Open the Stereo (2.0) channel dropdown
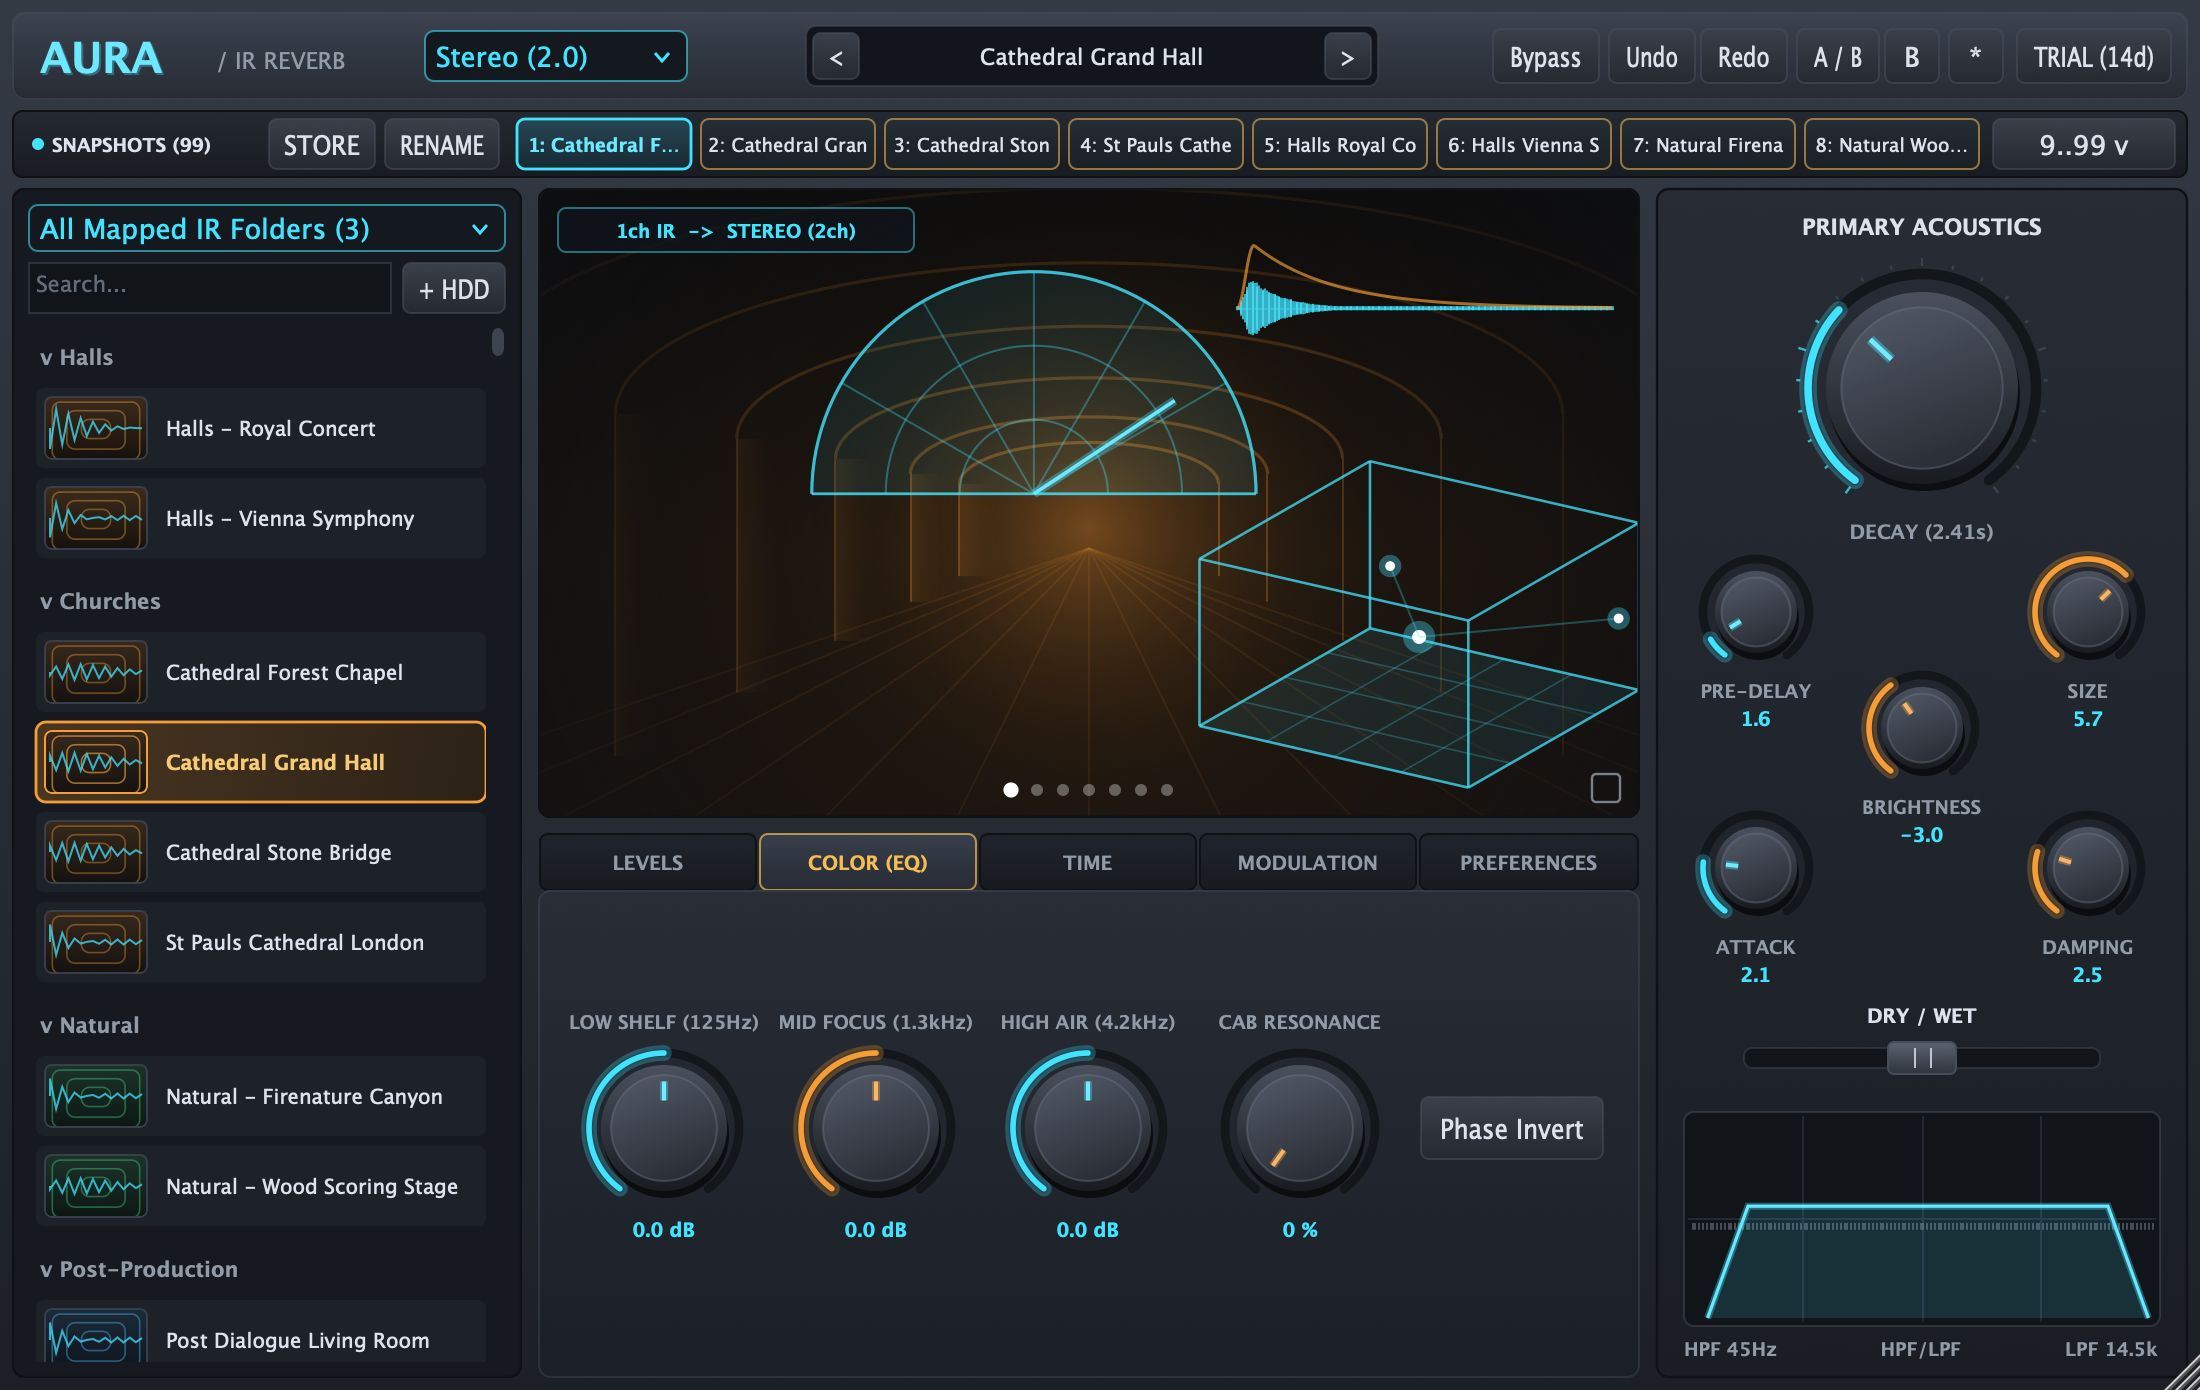Image resolution: width=2200 pixels, height=1390 pixels. (555, 57)
